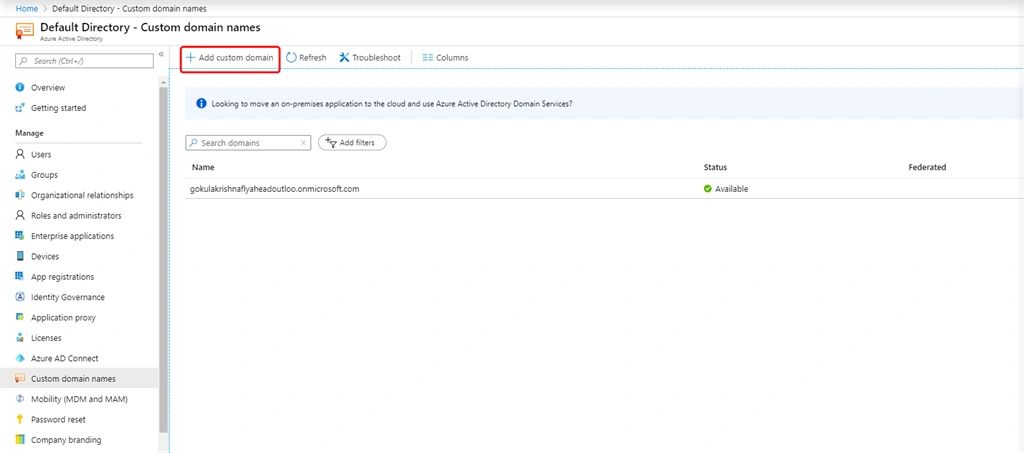Click the Azure AD Connect icon
Screen dimensions: 1024x453
(20, 358)
